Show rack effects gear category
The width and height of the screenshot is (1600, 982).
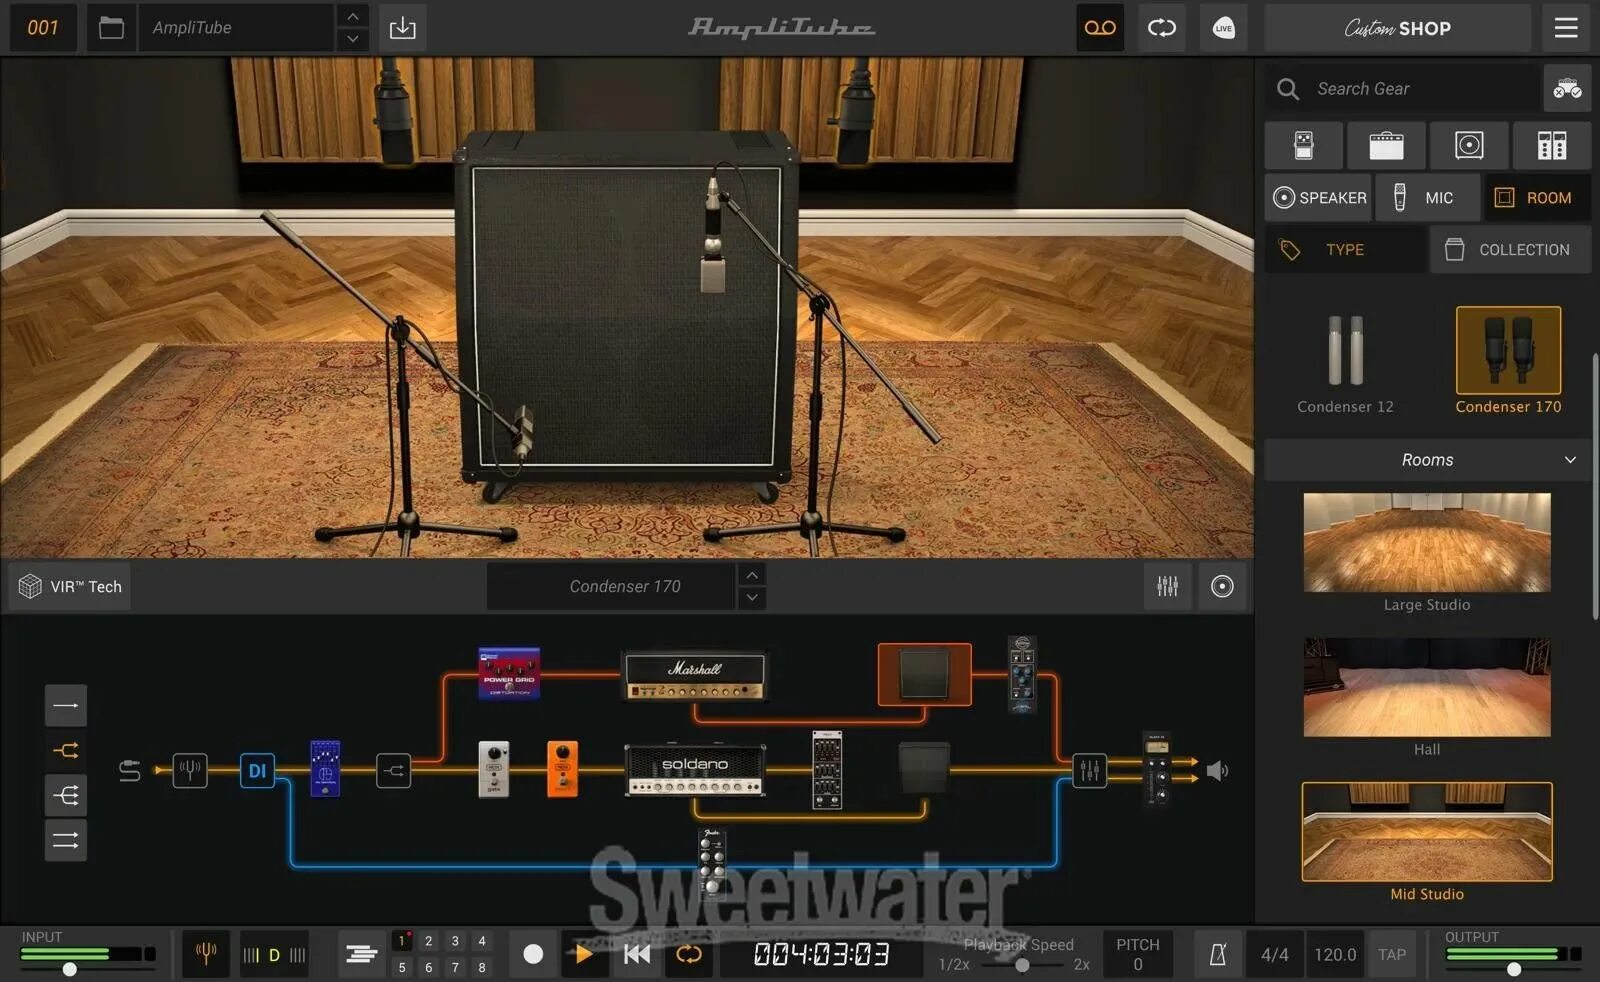click(1552, 146)
